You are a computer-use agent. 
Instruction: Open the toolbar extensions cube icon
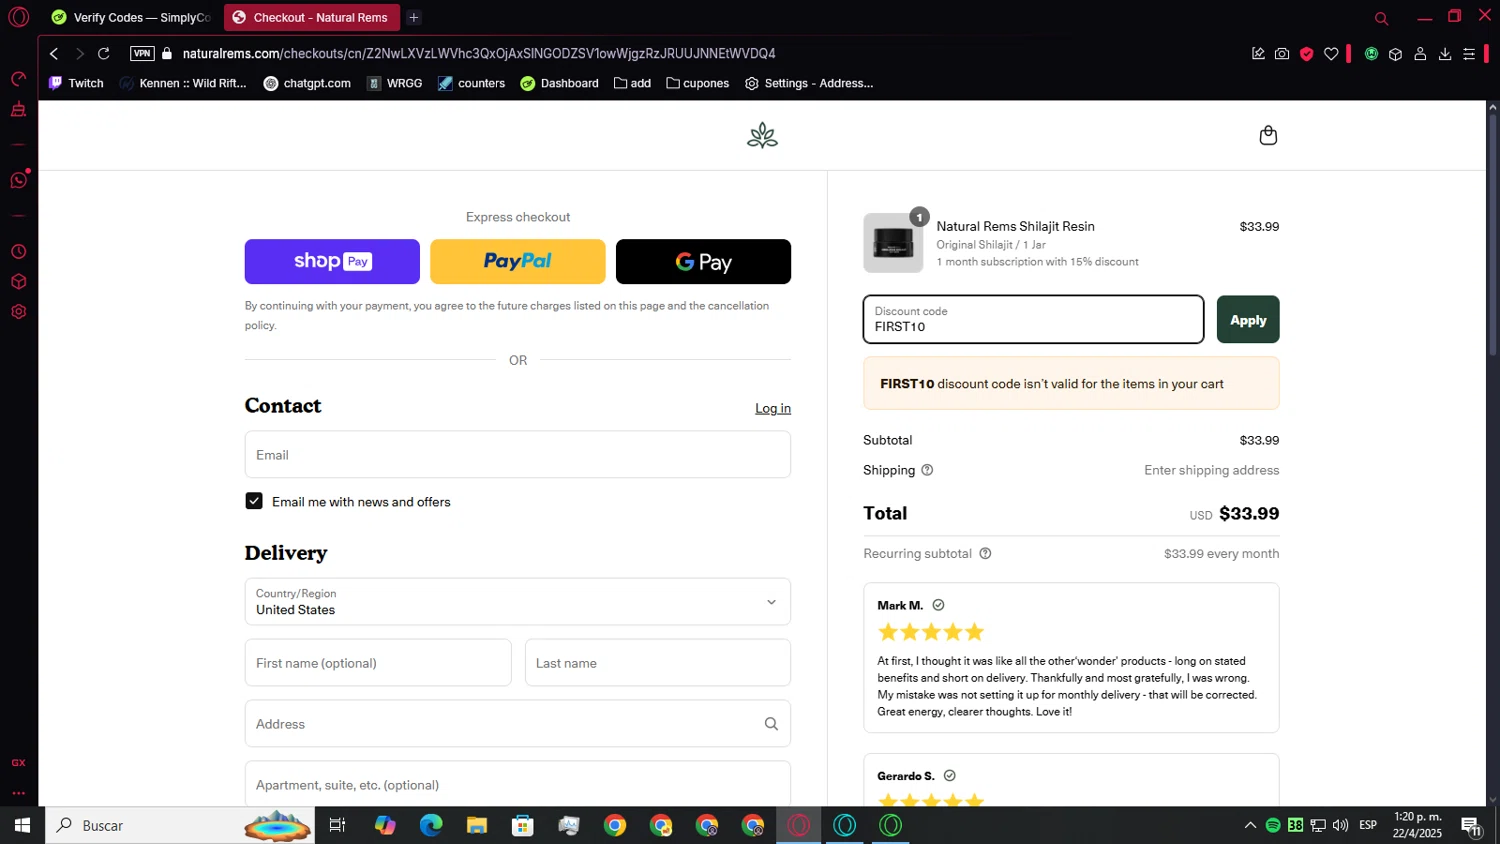click(x=1395, y=54)
